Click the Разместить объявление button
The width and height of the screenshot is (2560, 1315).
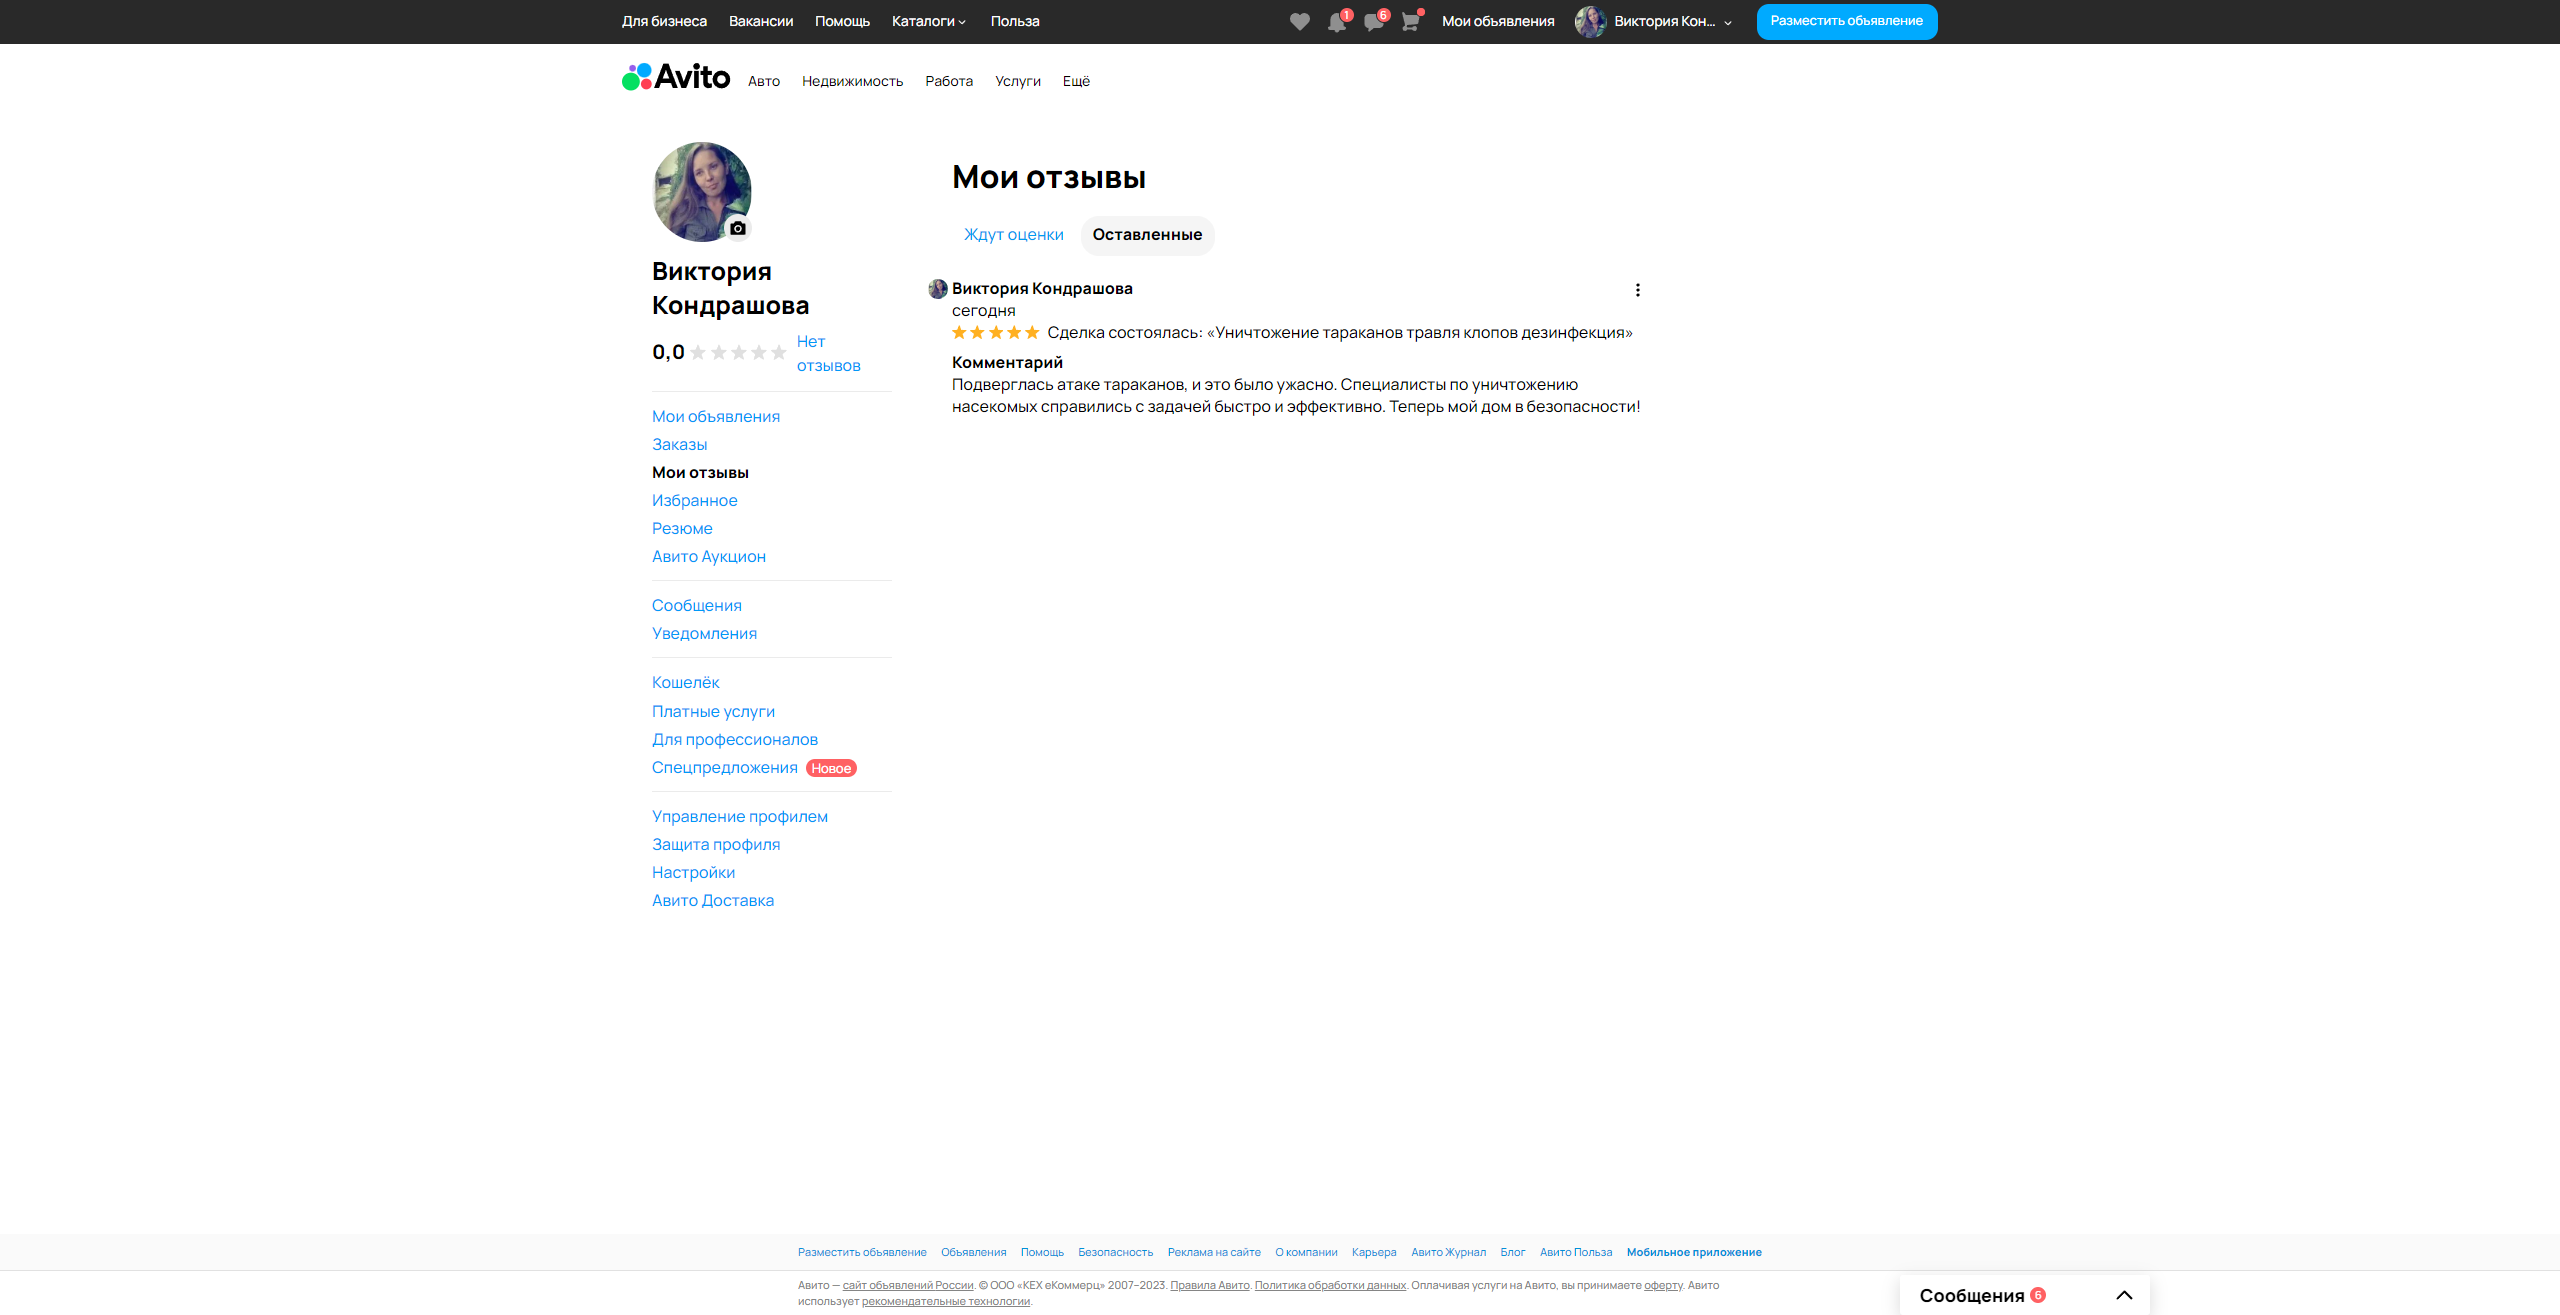coord(1846,21)
